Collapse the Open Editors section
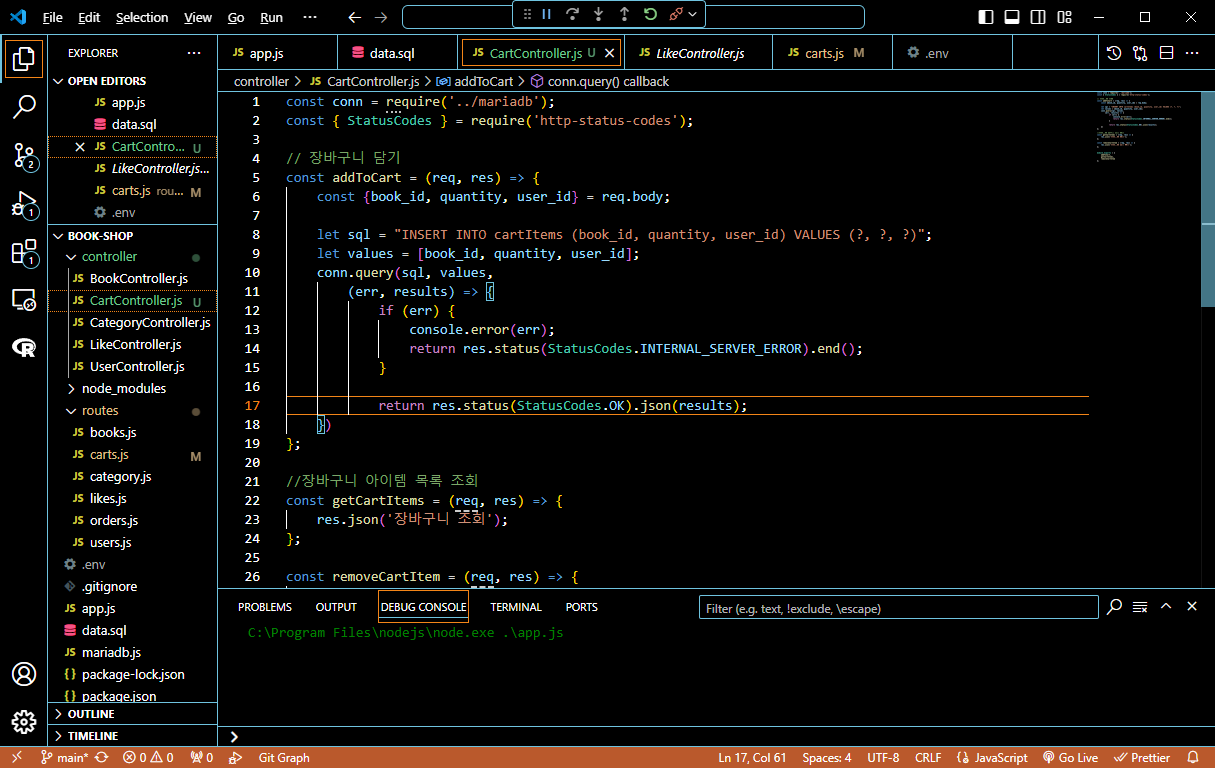The height and width of the screenshot is (768, 1215). (133, 81)
